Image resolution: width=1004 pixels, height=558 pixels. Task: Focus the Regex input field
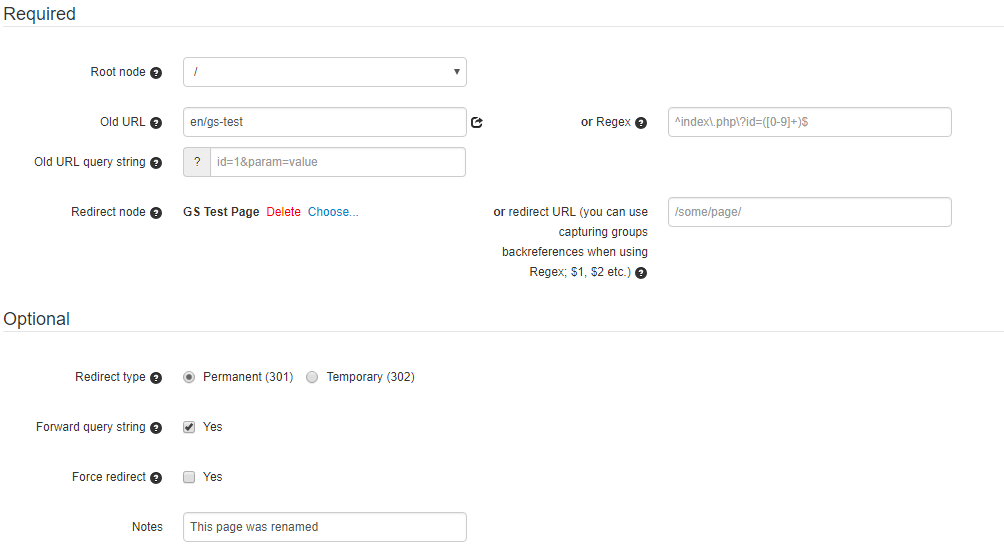coord(809,122)
